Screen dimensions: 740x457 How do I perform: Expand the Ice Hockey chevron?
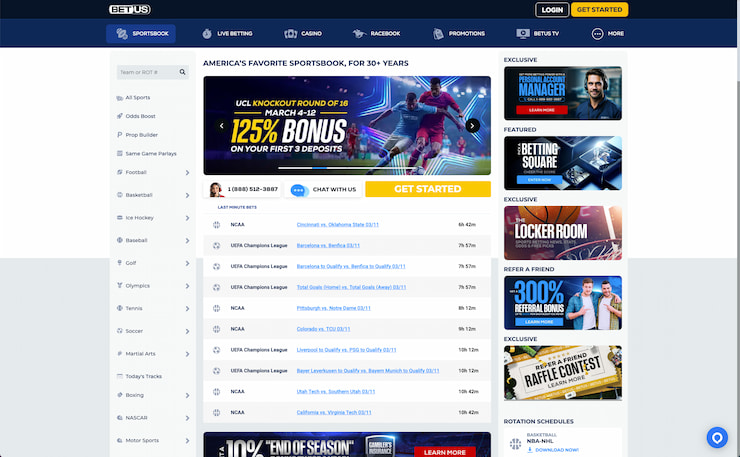point(187,218)
